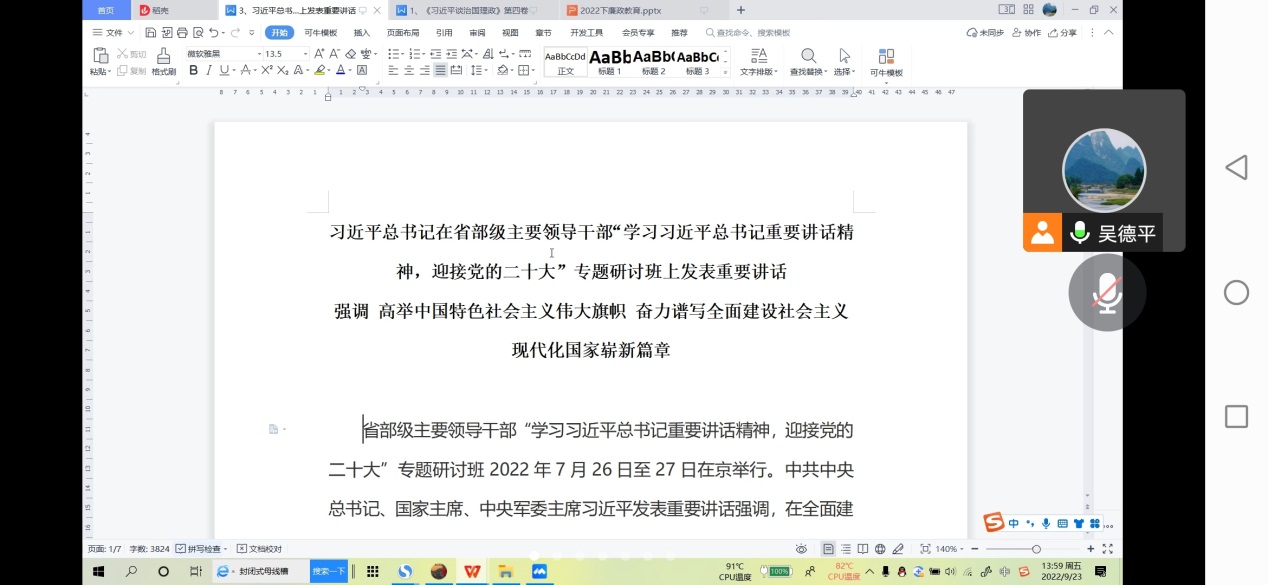Viewport: 1268px width, 585px height.
Task: Click the zoom slider handle in status bar
Action: tap(1036, 549)
